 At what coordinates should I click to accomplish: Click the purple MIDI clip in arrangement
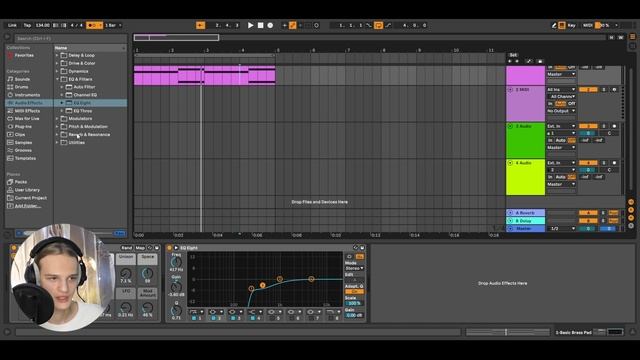(x=204, y=75)
